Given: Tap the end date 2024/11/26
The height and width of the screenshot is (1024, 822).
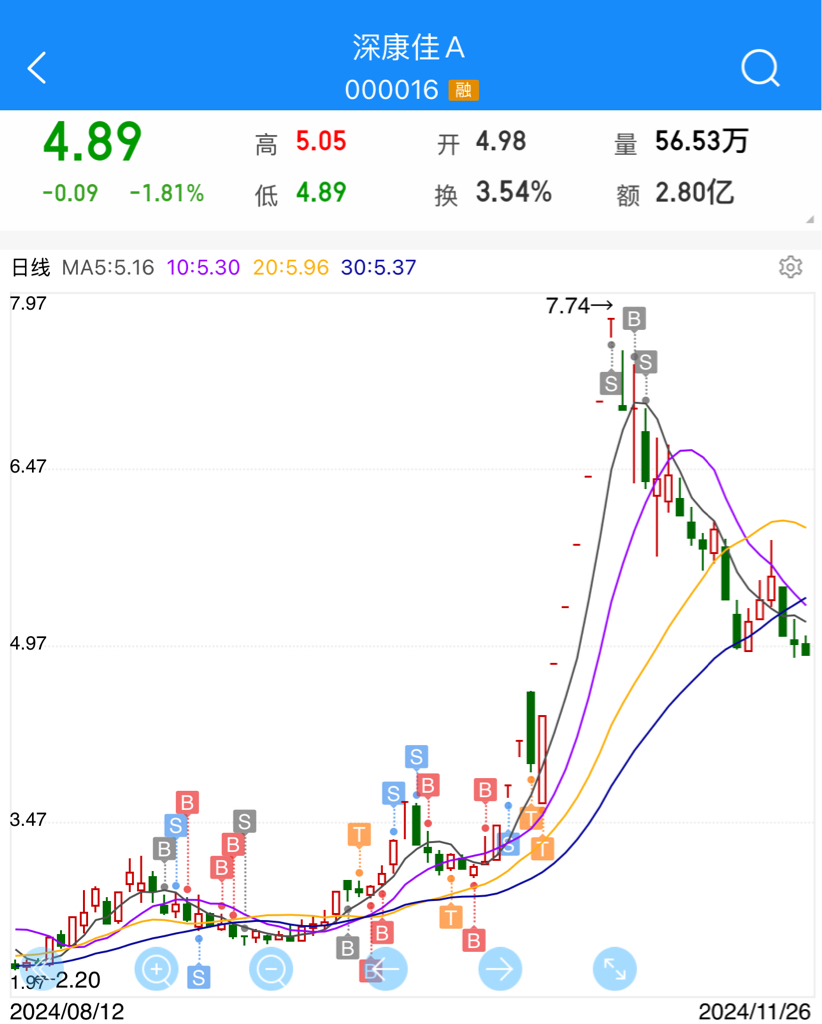Looking at the screenshot, I should pos(755,1012).
